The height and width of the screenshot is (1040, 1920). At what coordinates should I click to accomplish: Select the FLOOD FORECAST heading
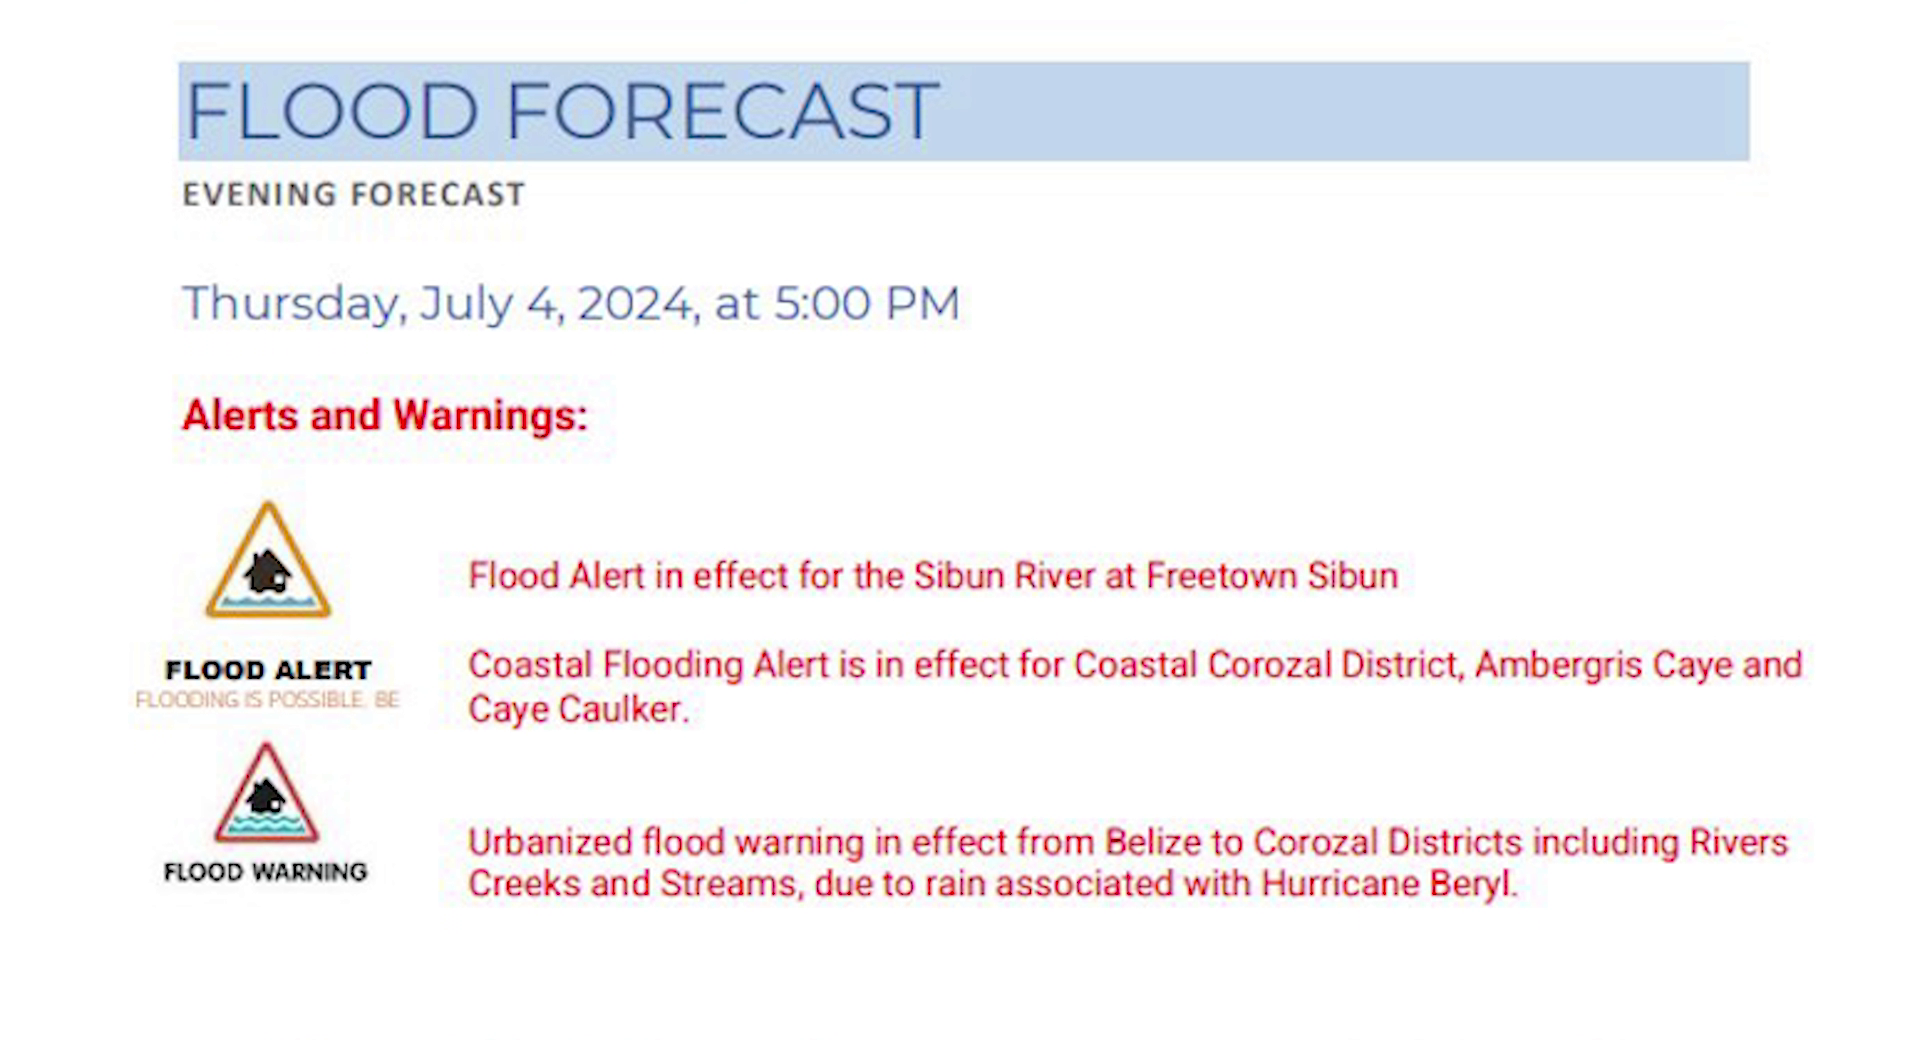tap(561, 110)
